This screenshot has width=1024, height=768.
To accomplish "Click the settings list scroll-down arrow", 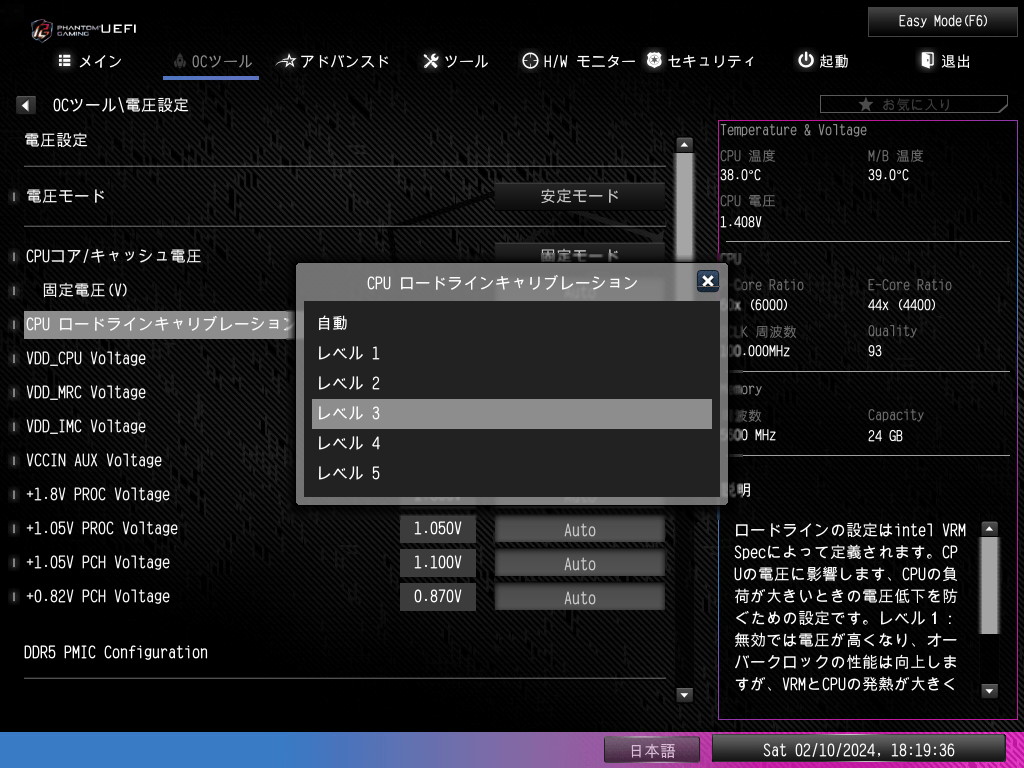I will pos(684,695).
